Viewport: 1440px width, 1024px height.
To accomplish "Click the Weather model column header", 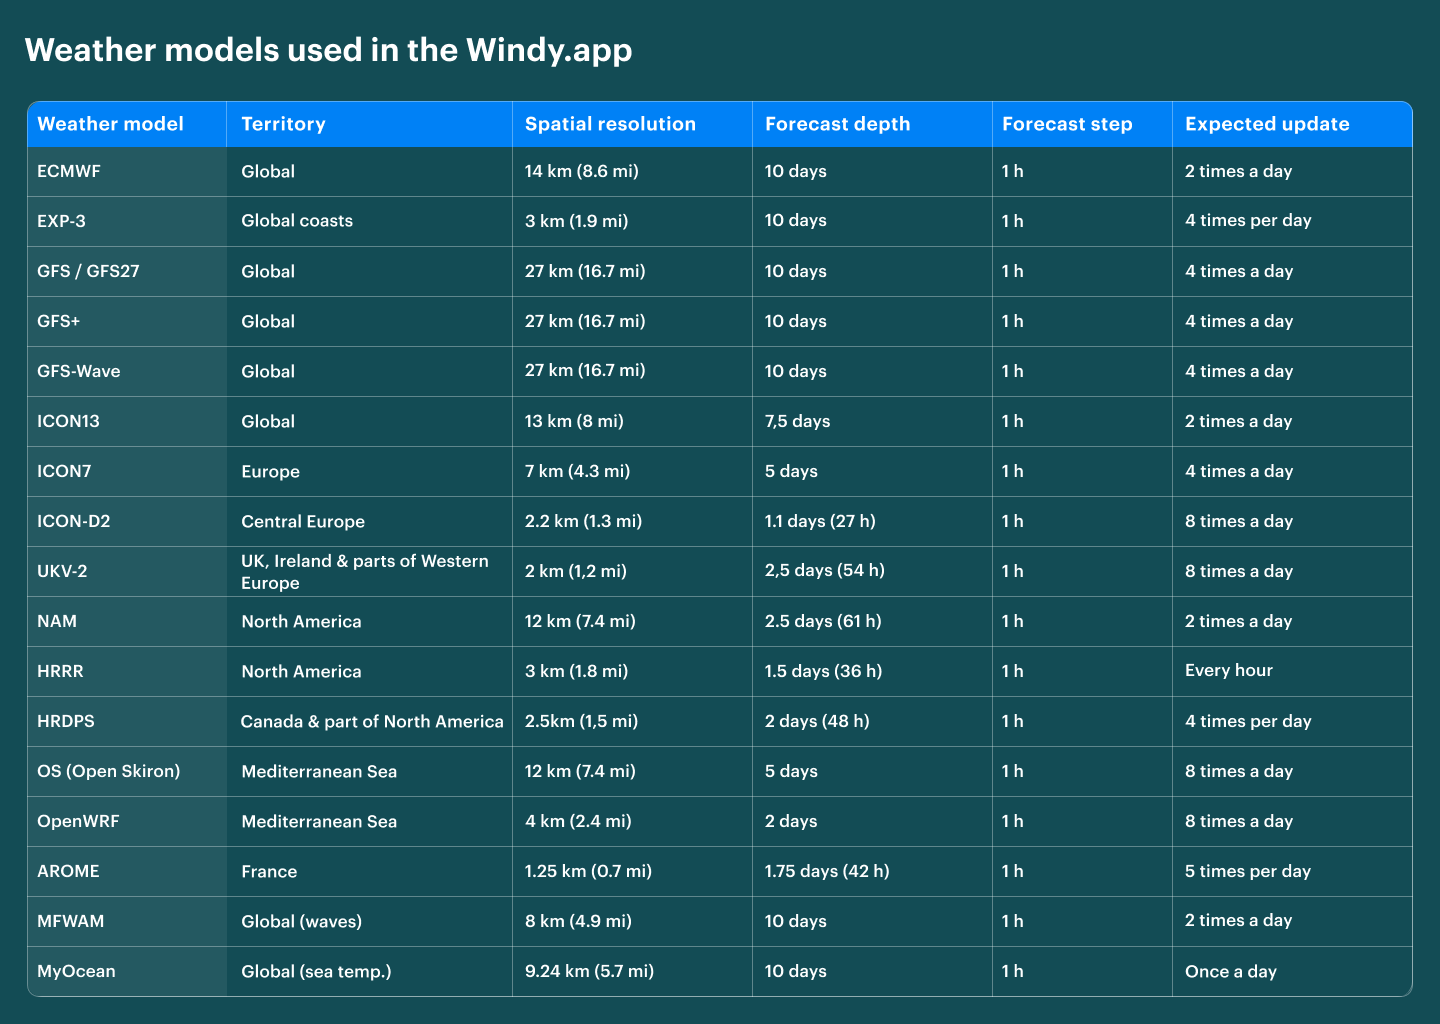I will [110, 124].
